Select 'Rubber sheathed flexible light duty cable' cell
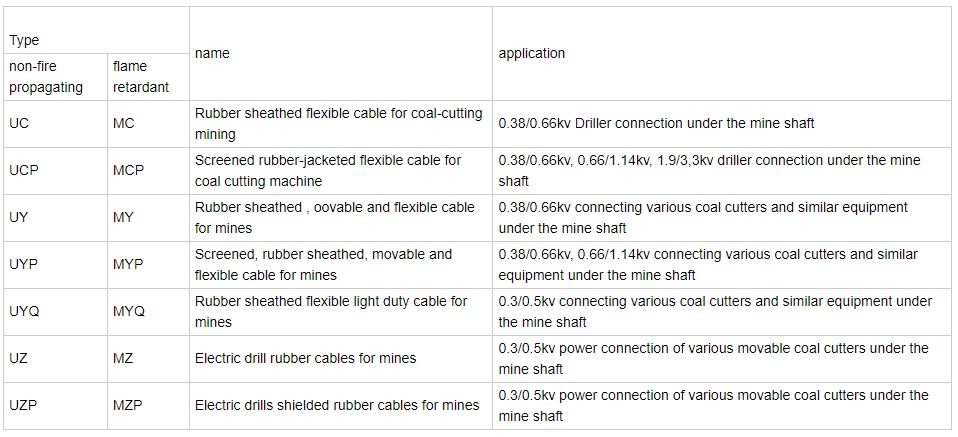This screenshot has width=958, height=437. tap(341, 312)
